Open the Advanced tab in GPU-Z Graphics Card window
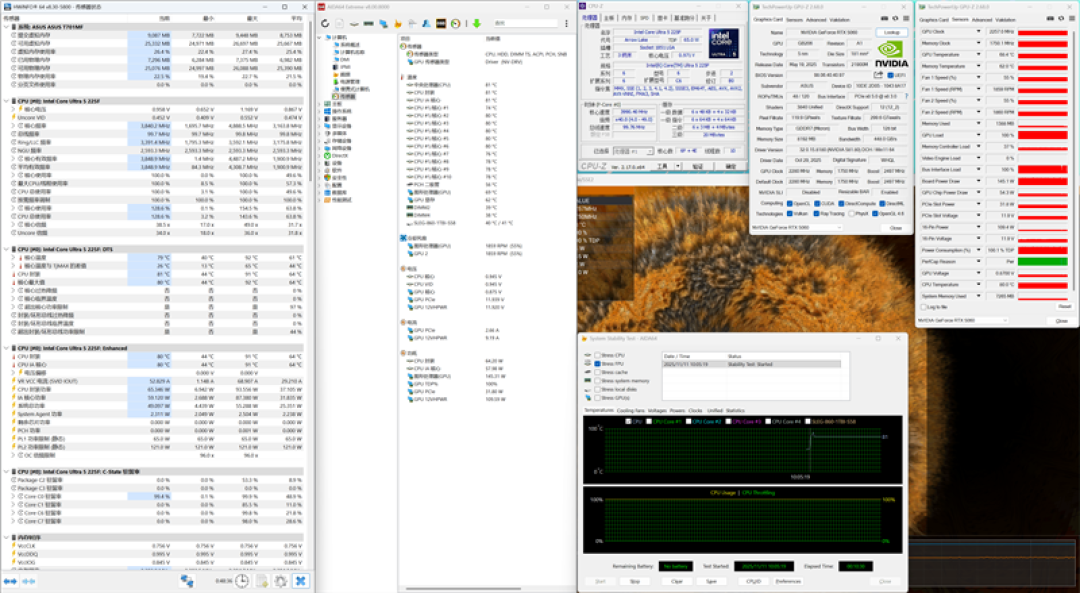This screenshot has width=1080, height=593. (x=816, y=20)
